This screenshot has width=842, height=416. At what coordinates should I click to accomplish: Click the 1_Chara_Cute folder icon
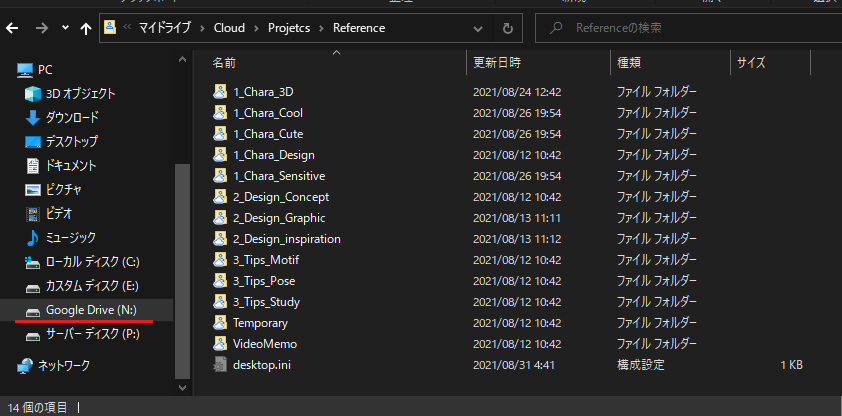(220, 134)
